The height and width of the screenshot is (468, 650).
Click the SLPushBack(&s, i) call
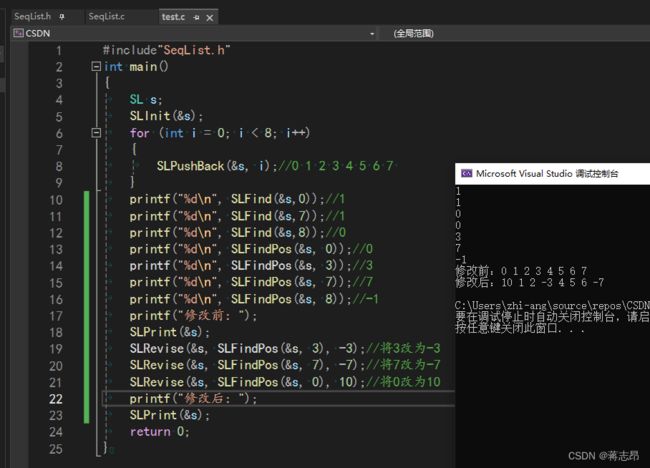click(x=213, y=166)
